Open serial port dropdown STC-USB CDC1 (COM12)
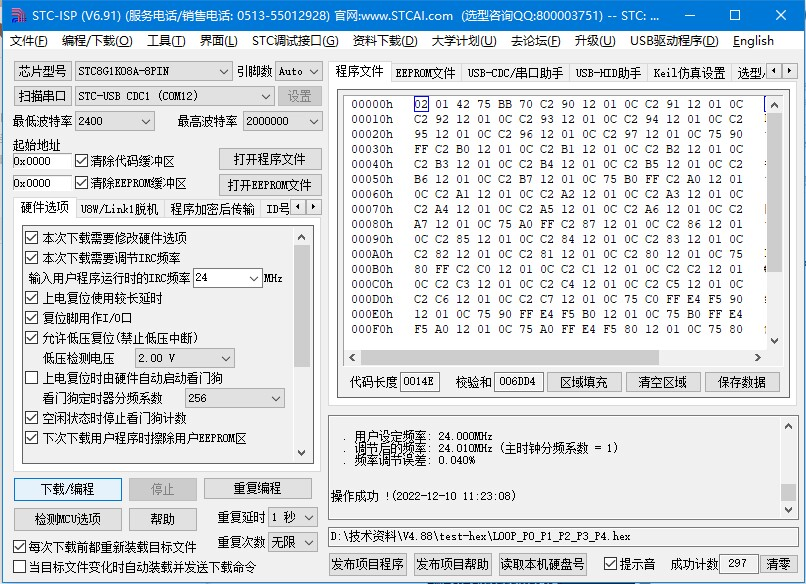This screenshot has height=584, width=806. 174,96
